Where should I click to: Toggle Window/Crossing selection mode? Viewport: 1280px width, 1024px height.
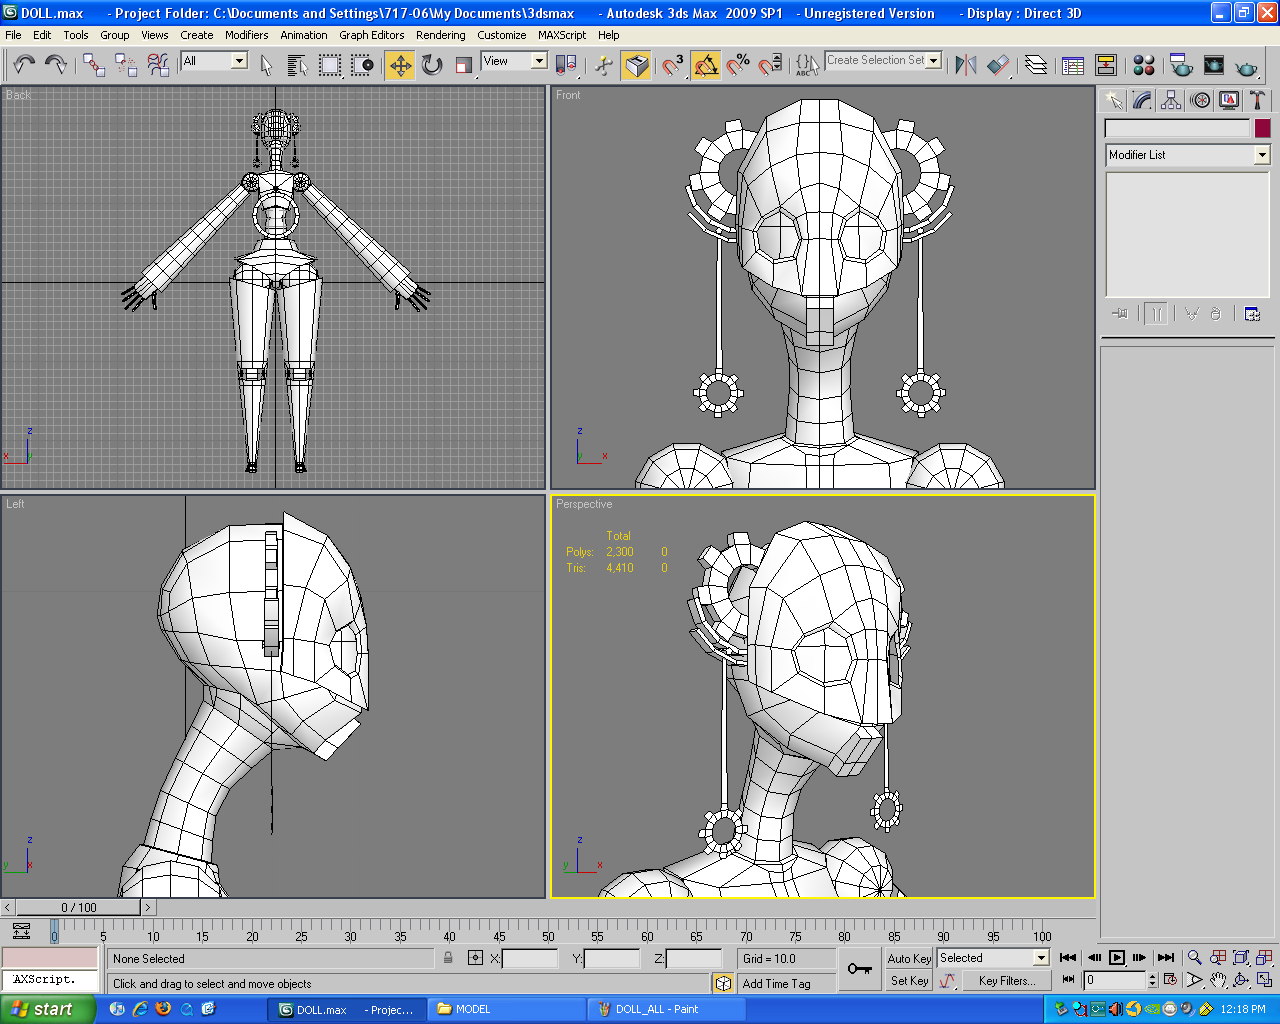(x=362, y=65)
